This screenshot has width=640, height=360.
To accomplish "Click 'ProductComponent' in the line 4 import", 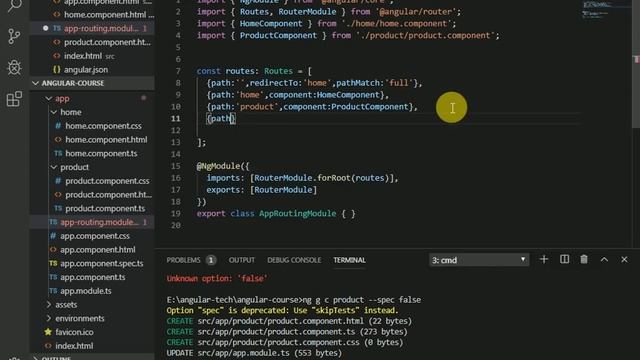I will (x=278, y=36).
